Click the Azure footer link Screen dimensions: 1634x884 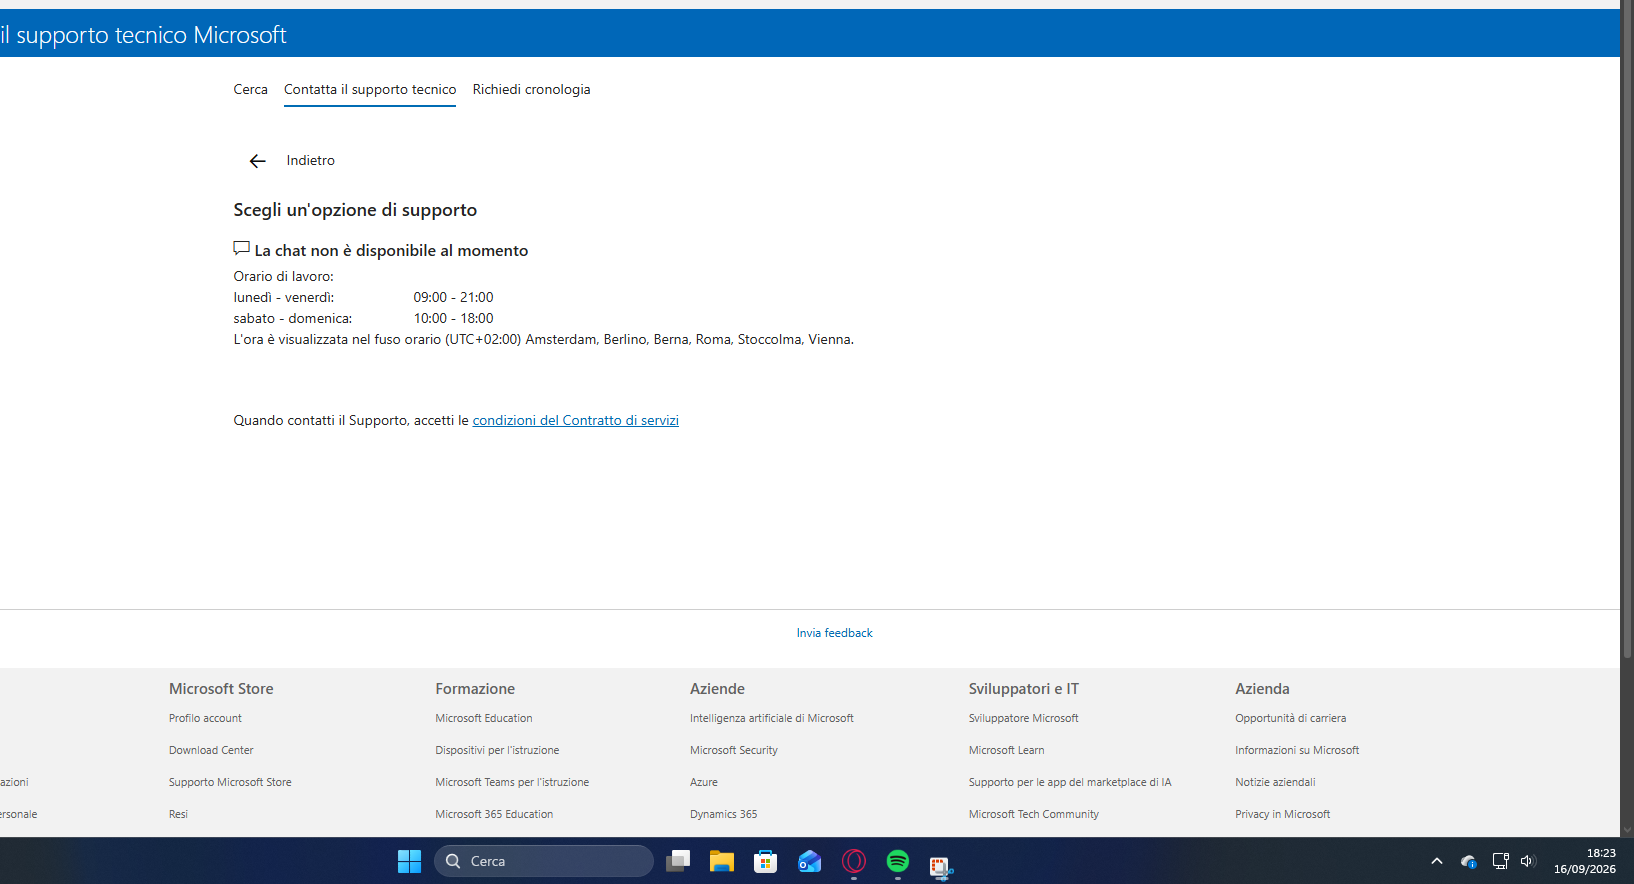tap(704, 782)
